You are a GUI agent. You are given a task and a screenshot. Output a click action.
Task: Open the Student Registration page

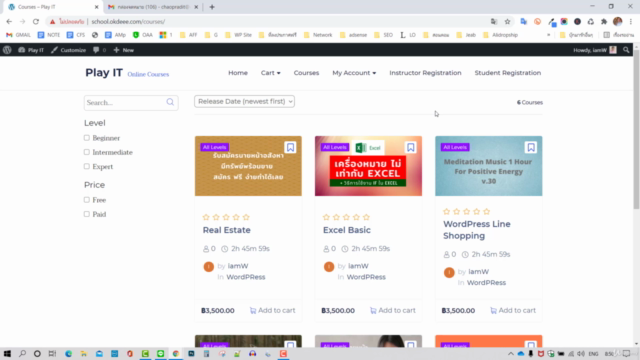[x=508, y=73]
